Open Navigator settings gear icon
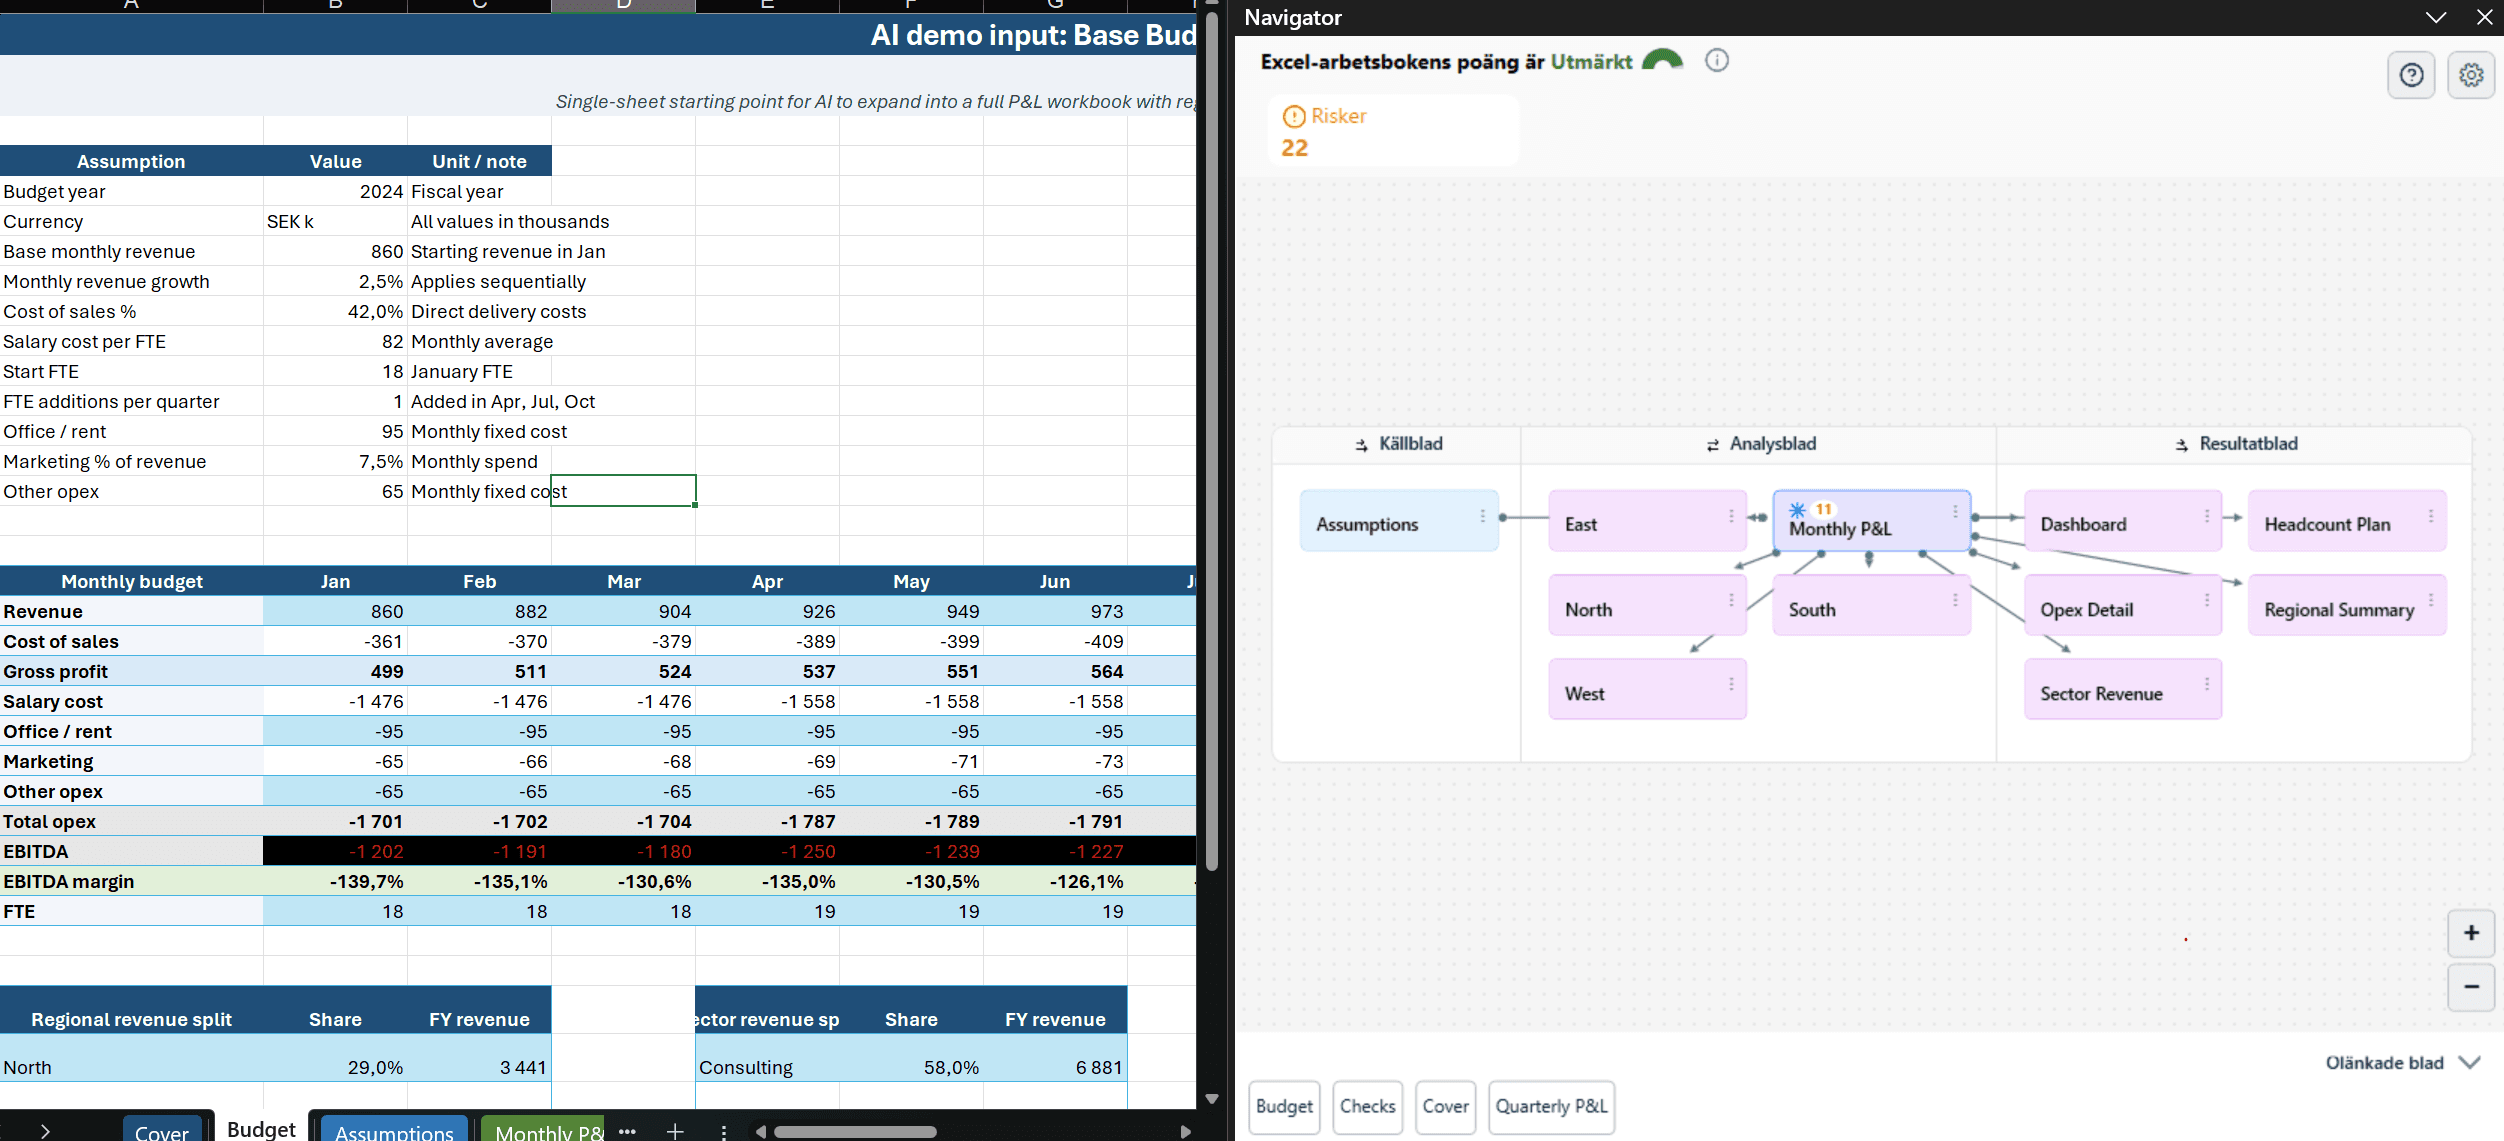This screenshot has height=1141, width=2504. [x=2471, y=75]
